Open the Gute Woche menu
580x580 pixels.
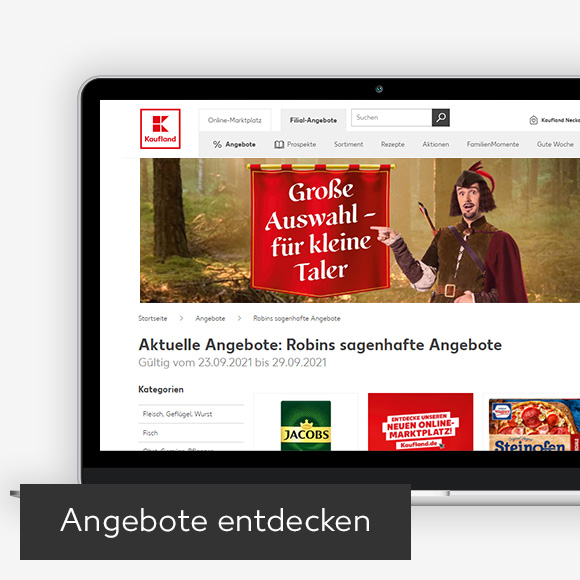point(555,144)
